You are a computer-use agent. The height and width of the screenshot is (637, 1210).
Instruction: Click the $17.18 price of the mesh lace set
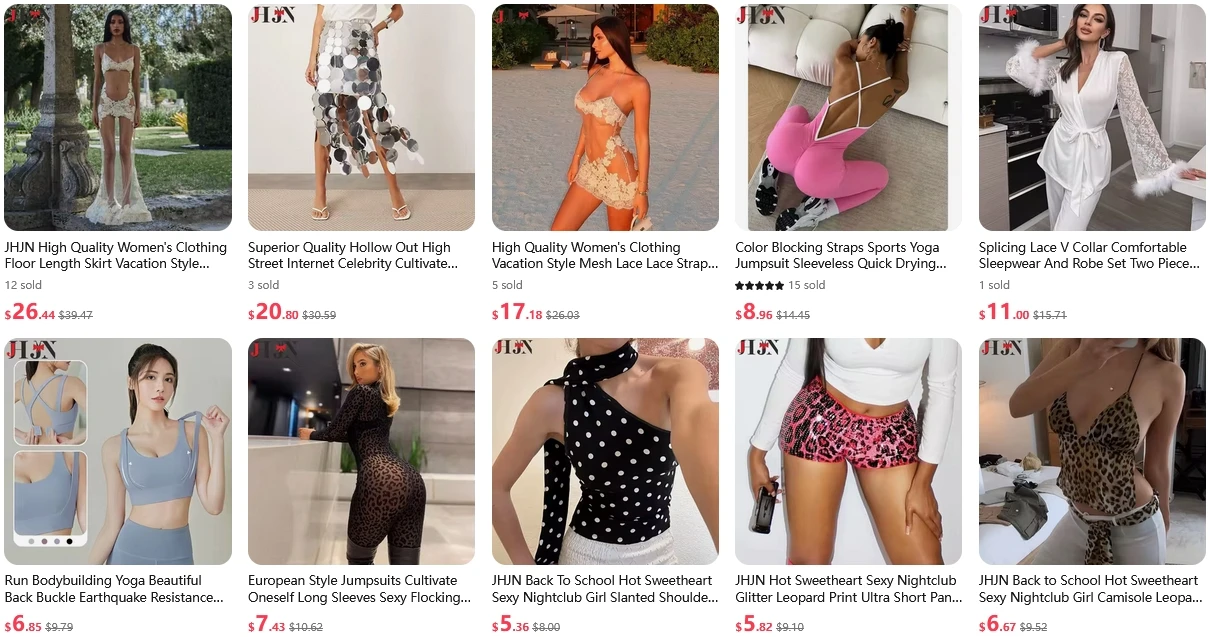[516, 312]
